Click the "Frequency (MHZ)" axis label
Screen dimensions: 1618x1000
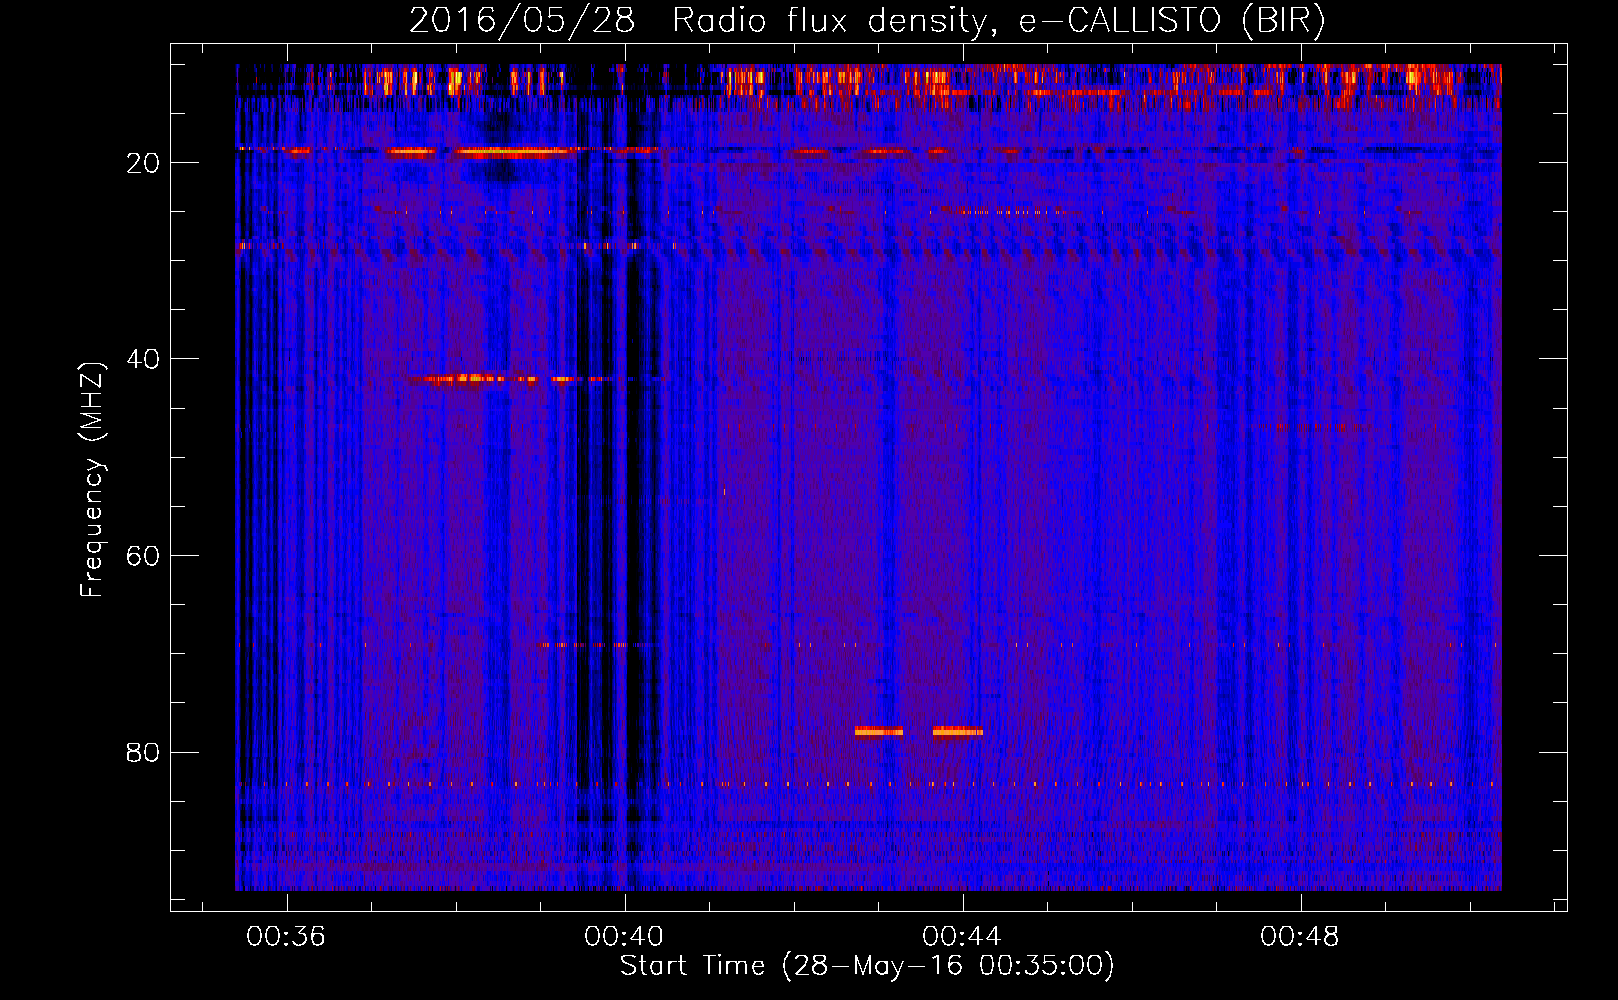click(x=92, y=480)
